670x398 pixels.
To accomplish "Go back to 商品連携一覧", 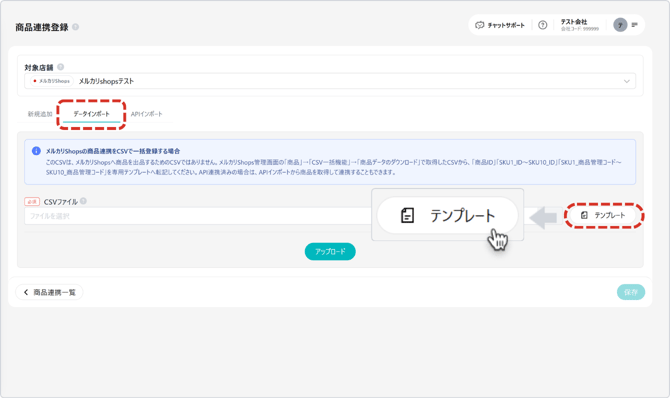I will pyautogui.click(x=50, y=292).
